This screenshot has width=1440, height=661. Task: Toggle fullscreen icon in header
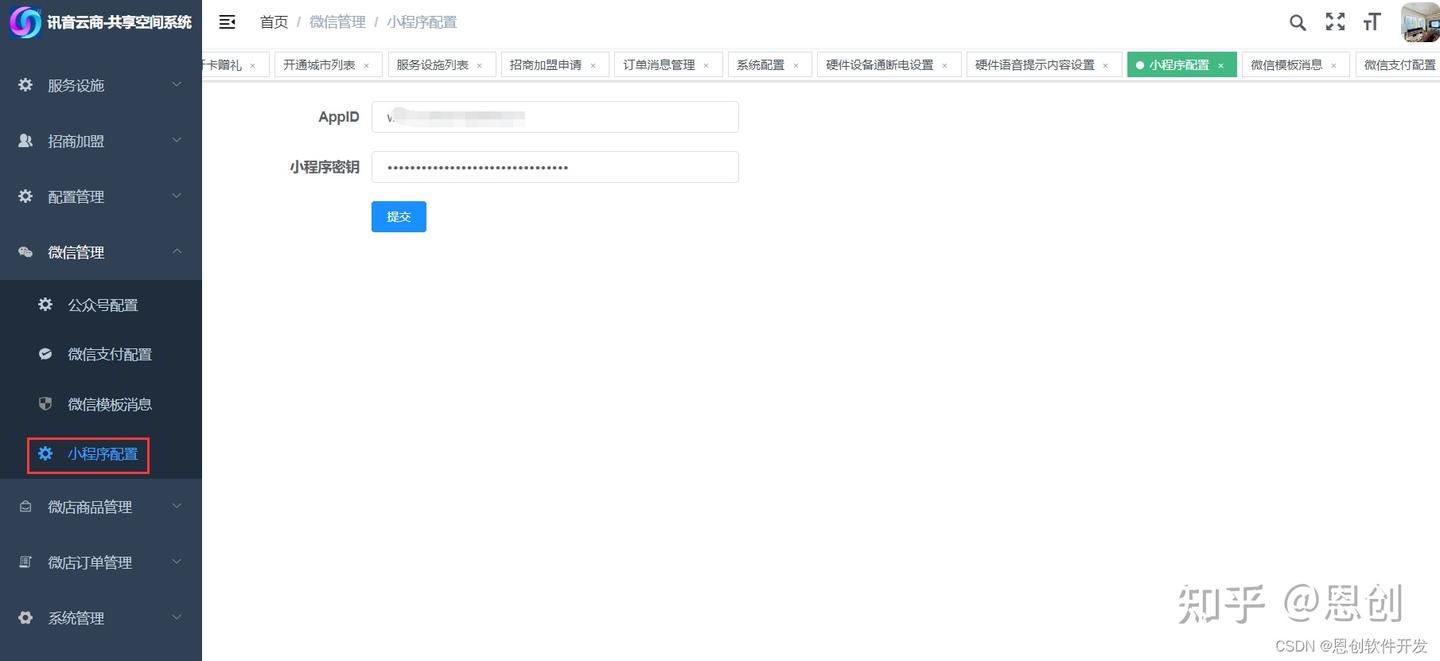(1335, 22)
